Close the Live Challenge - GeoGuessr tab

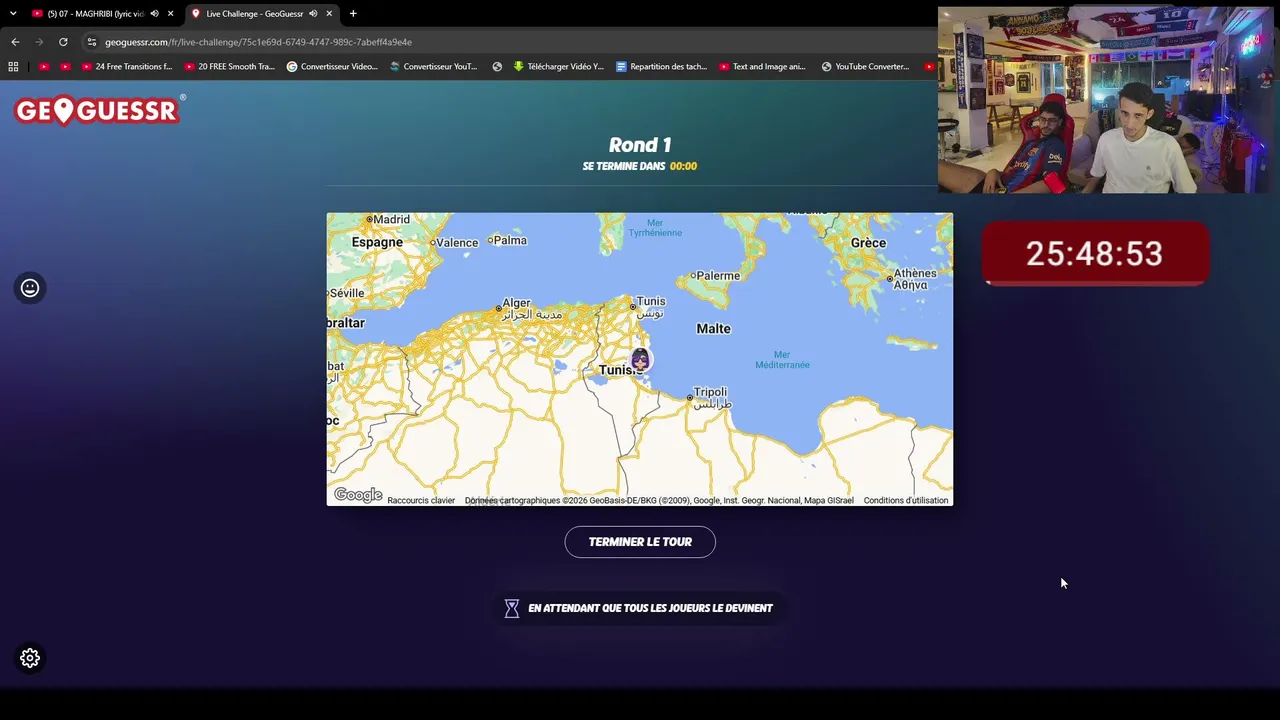pyautogui.click(x=329, y=14)
